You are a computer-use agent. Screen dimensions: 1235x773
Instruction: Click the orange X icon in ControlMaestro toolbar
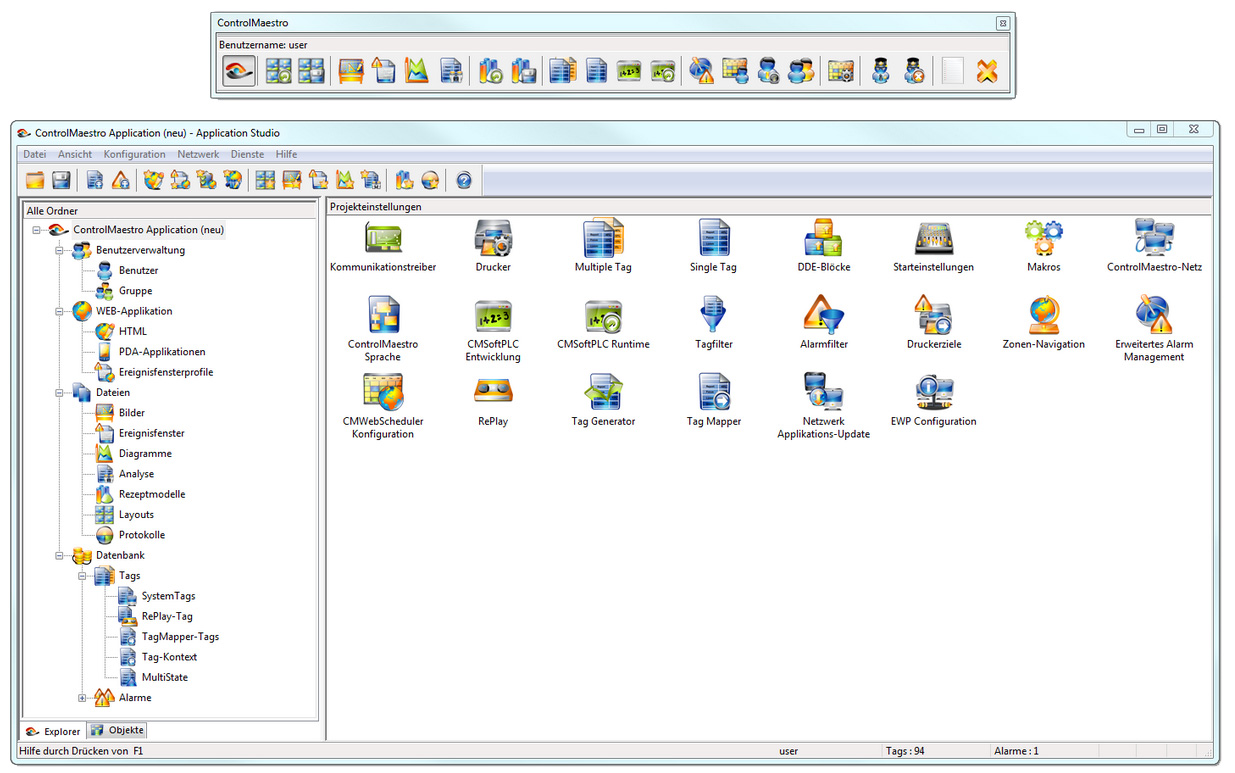point(987,71)
